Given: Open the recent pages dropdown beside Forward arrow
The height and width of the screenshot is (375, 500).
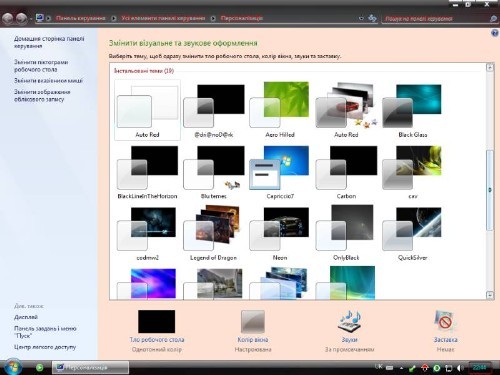Looking at the screenshot, I should [x=31, y=19].
